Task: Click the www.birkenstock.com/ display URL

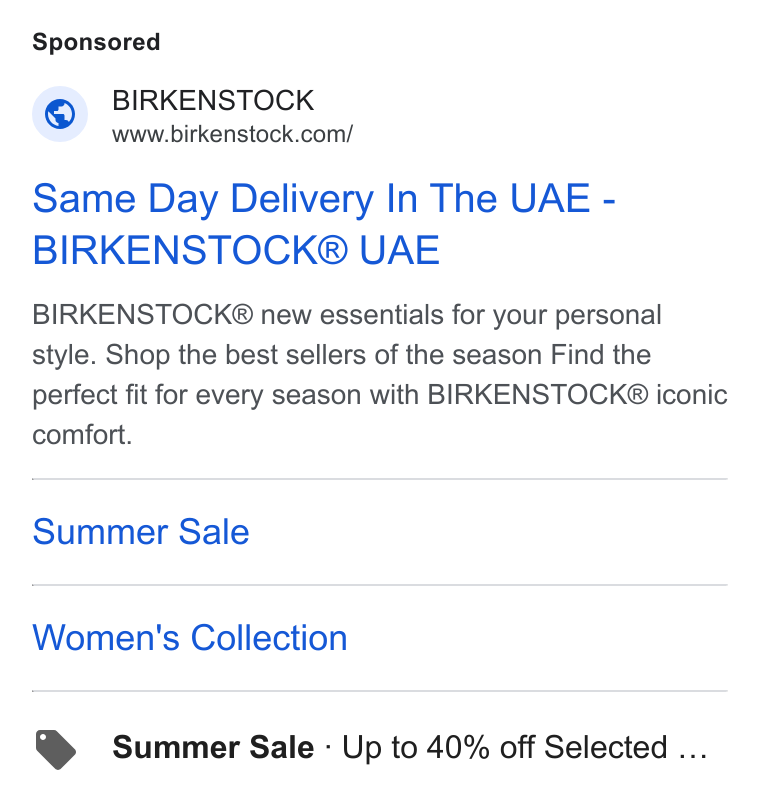Action: (232, 134)
